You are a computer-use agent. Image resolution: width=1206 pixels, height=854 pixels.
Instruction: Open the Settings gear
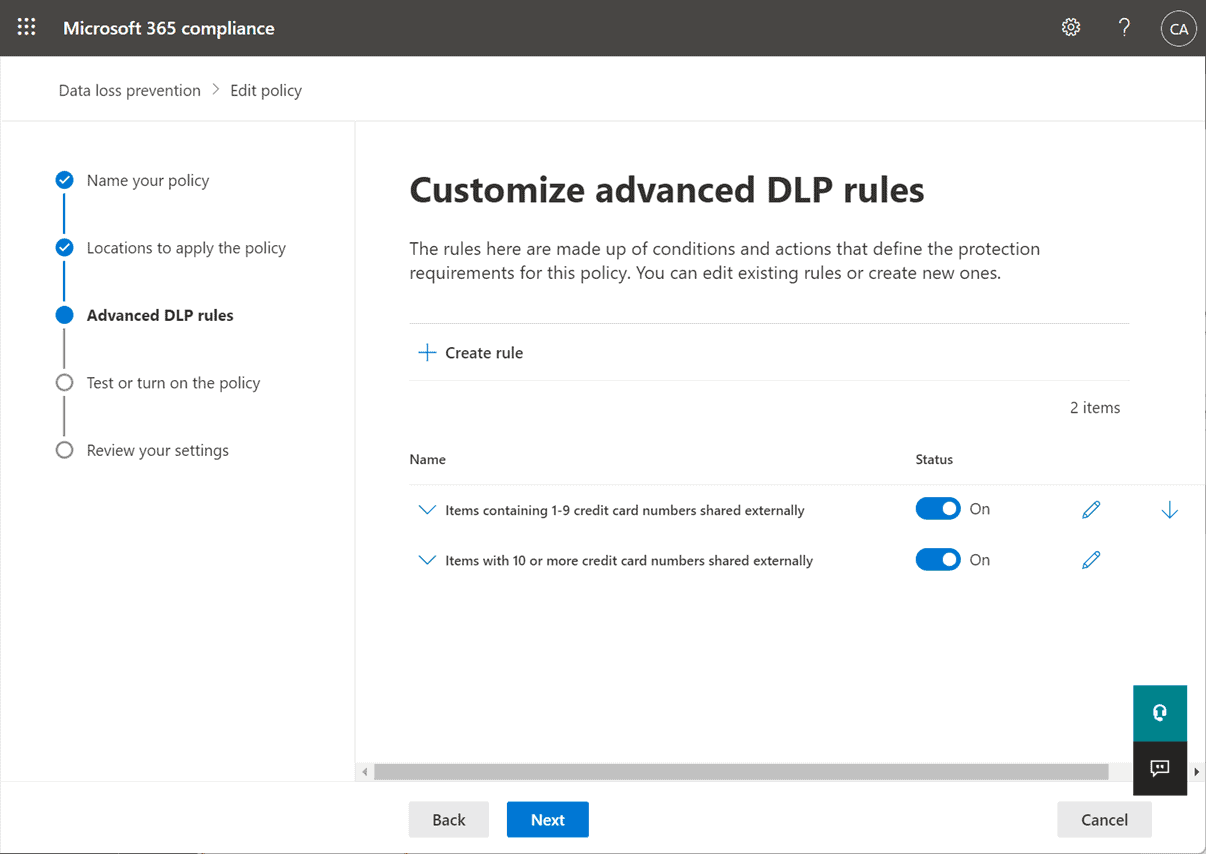point(1070,27)
